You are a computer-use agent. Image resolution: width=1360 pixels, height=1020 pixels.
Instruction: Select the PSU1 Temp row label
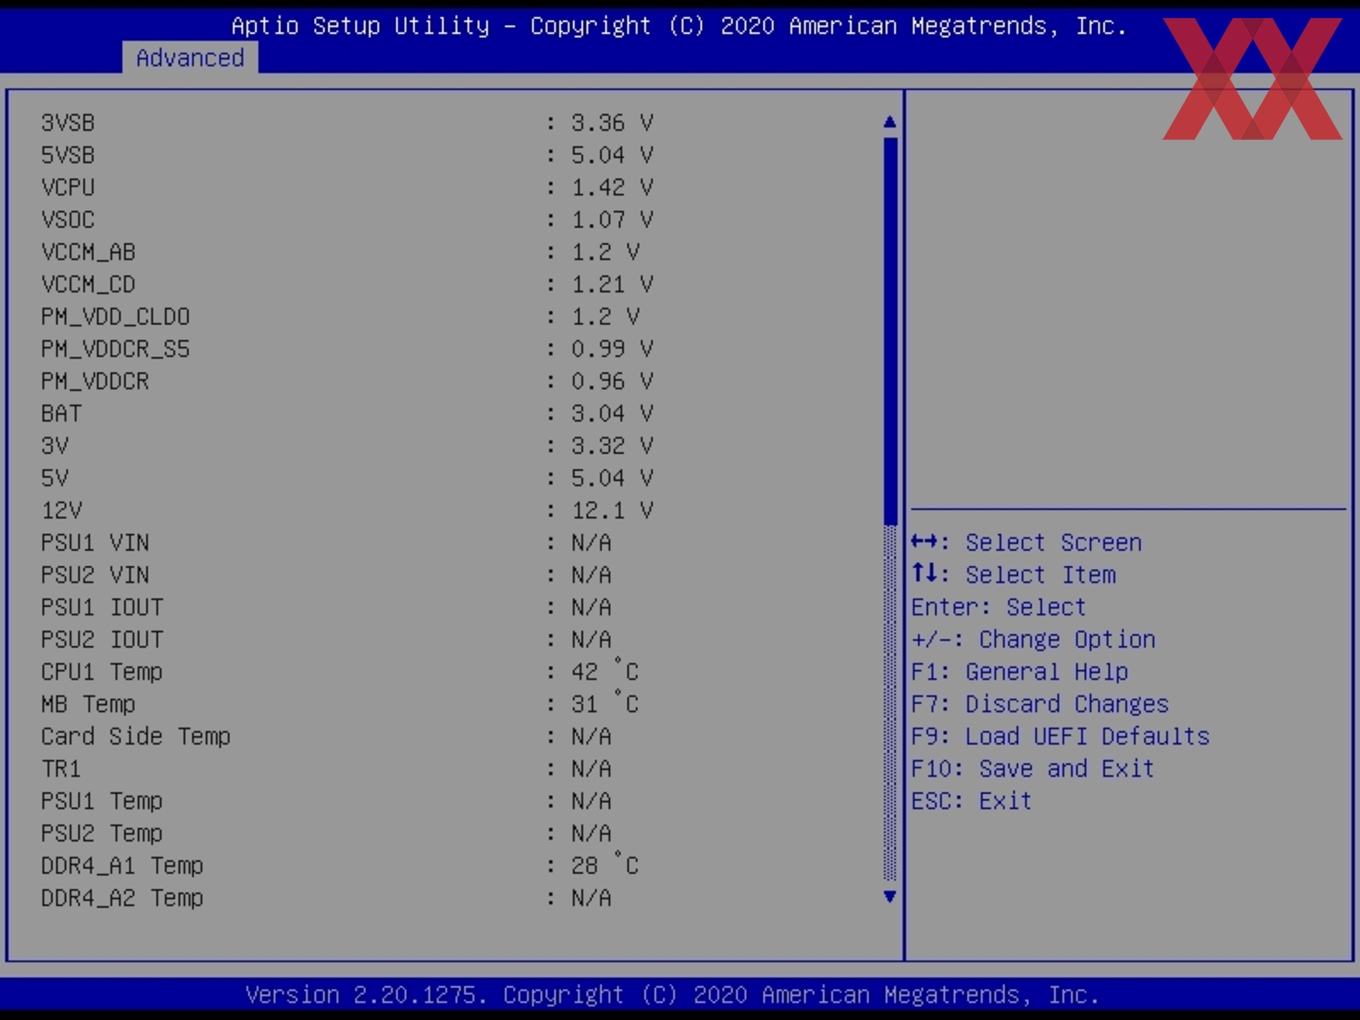[x=102, y=801]
